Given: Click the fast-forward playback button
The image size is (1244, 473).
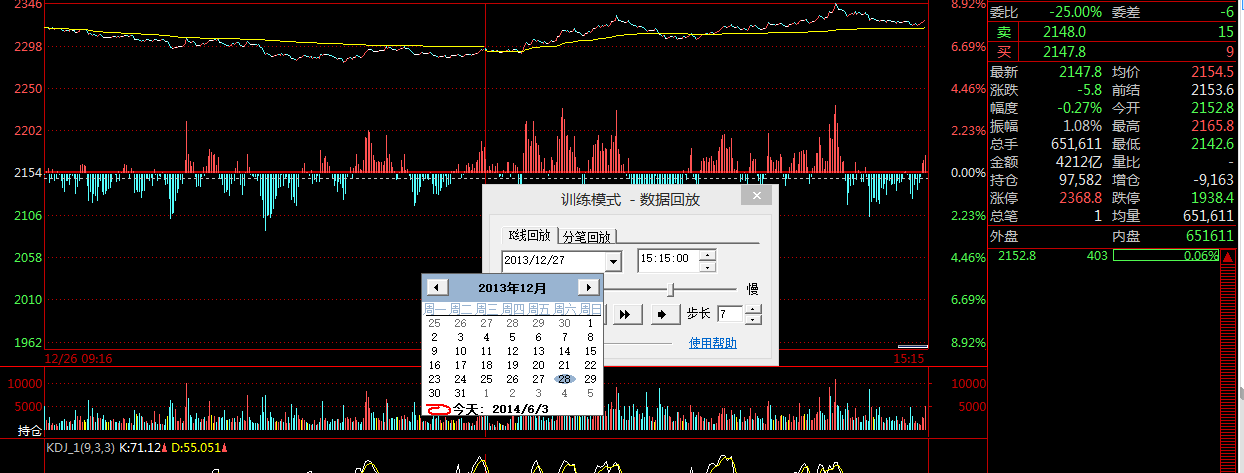Looking at the screenshot, I should [x=627, y=314].
